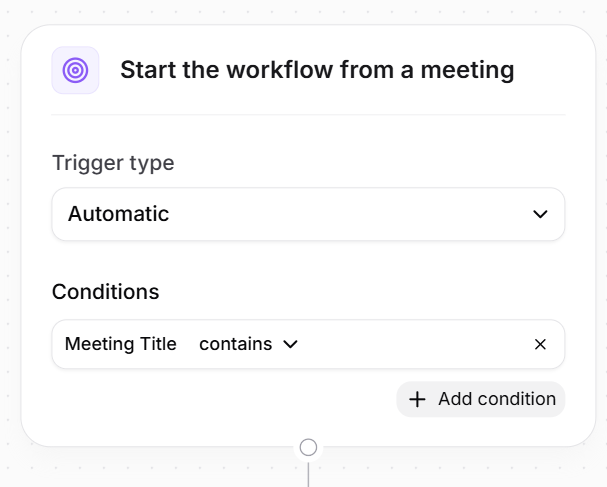
Task: Open the chevron next to "contains"
Action: coord(291,344)
